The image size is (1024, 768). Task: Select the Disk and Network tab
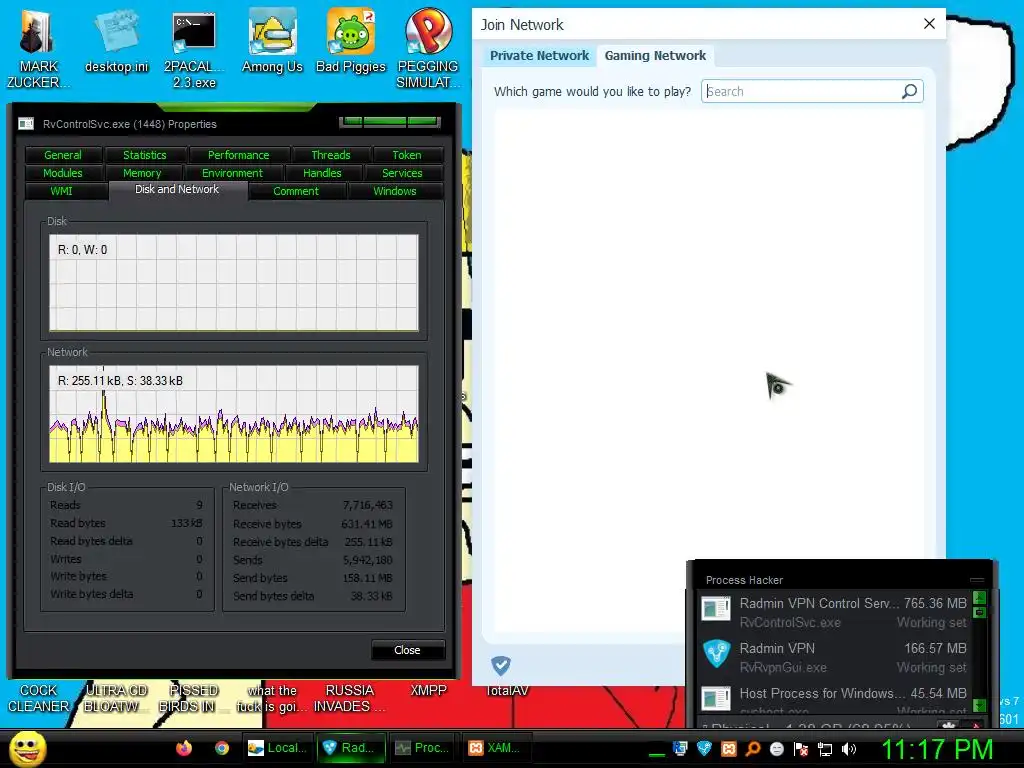click(177, 189)
